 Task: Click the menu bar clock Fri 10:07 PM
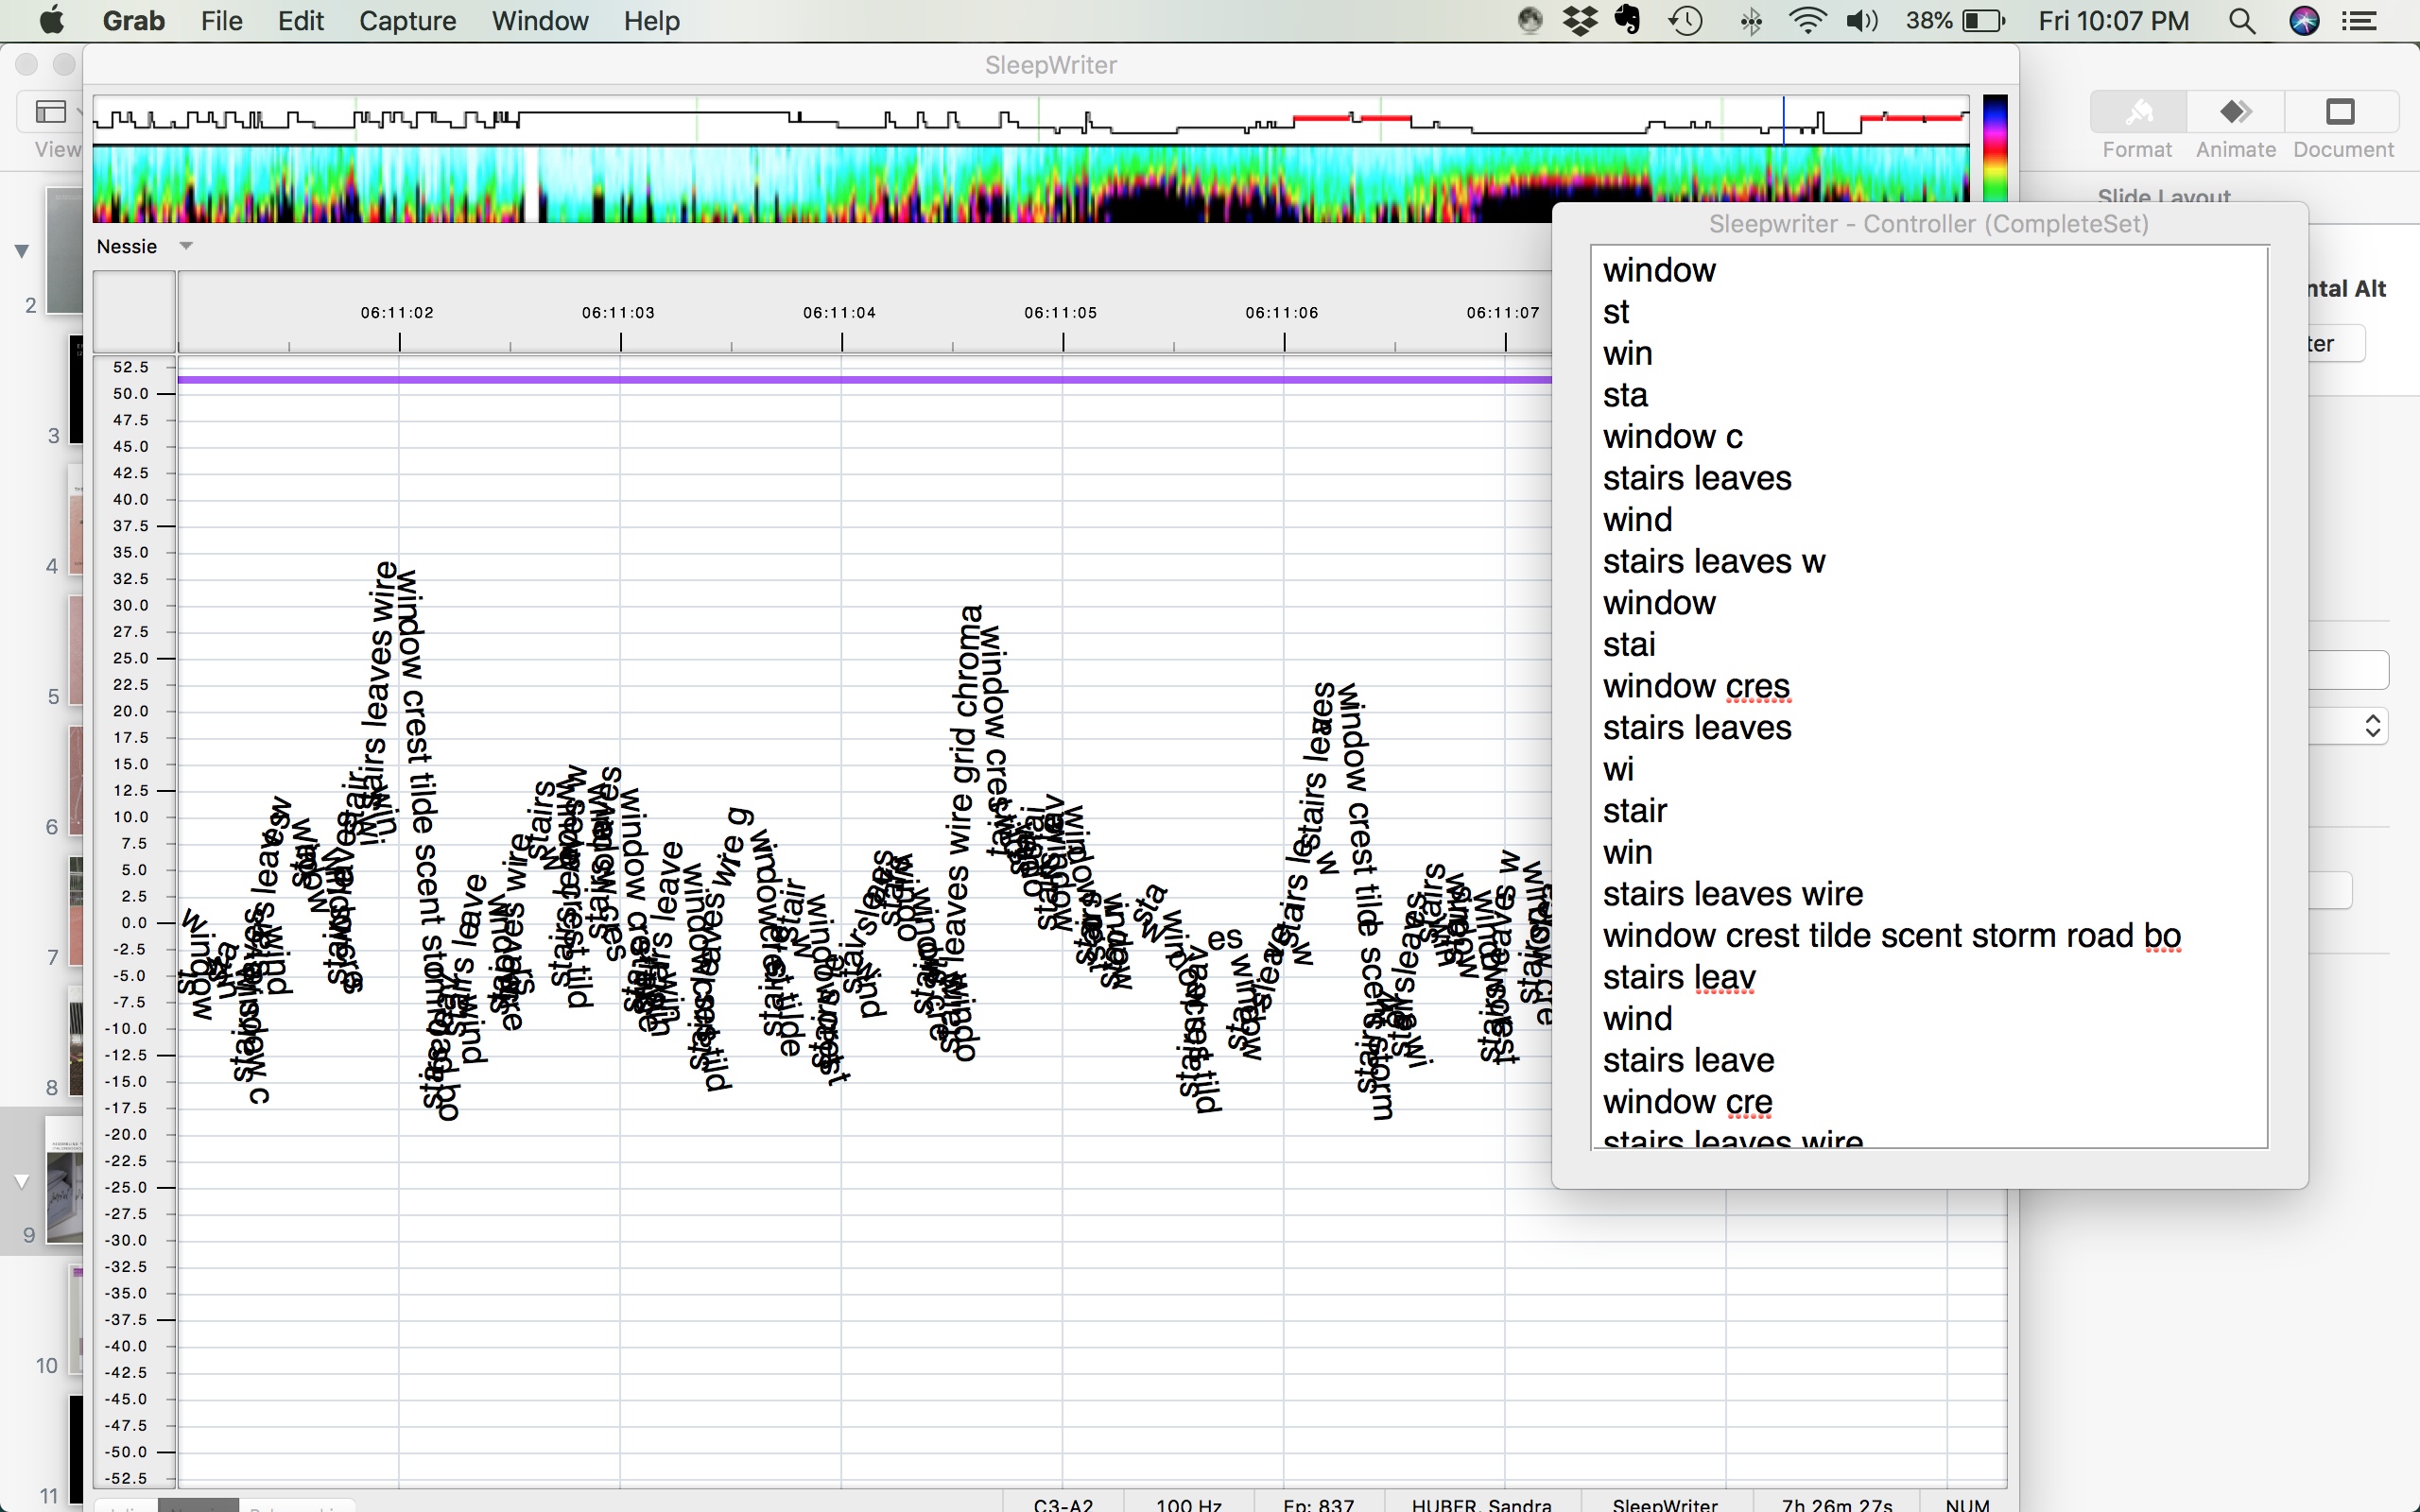click(2114, 21)
